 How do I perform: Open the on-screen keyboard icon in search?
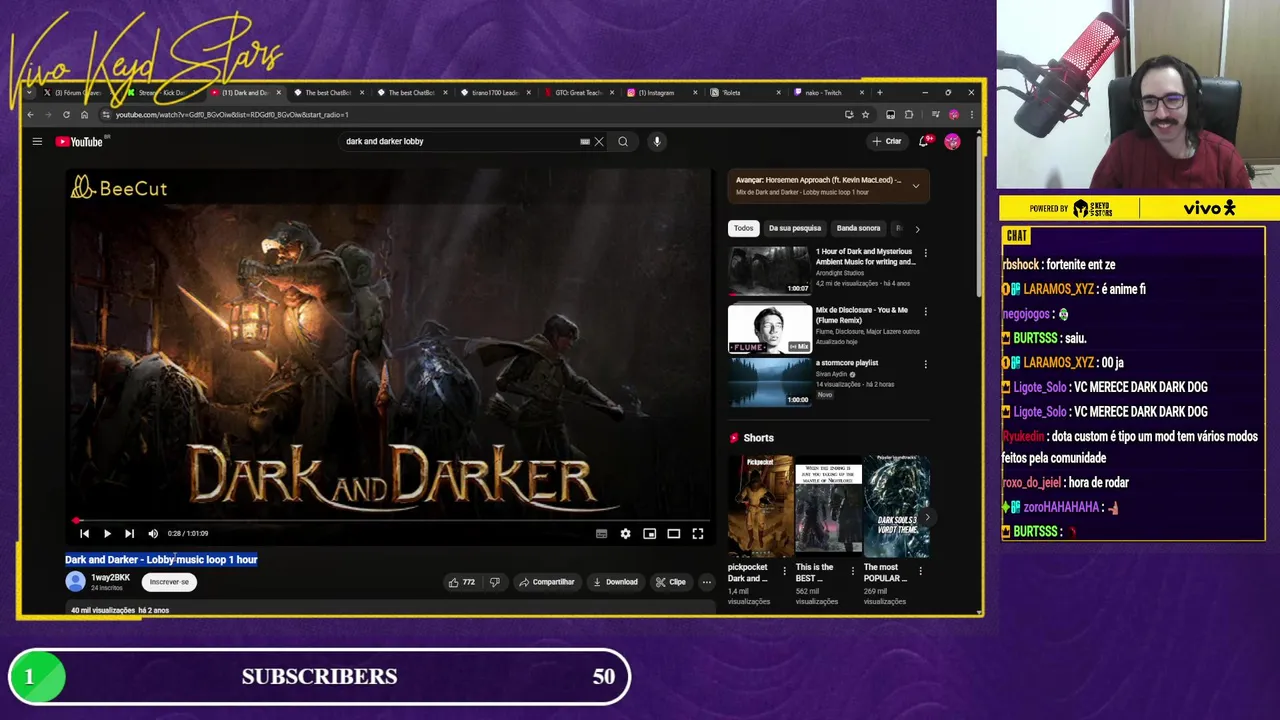tap(585, 142)
